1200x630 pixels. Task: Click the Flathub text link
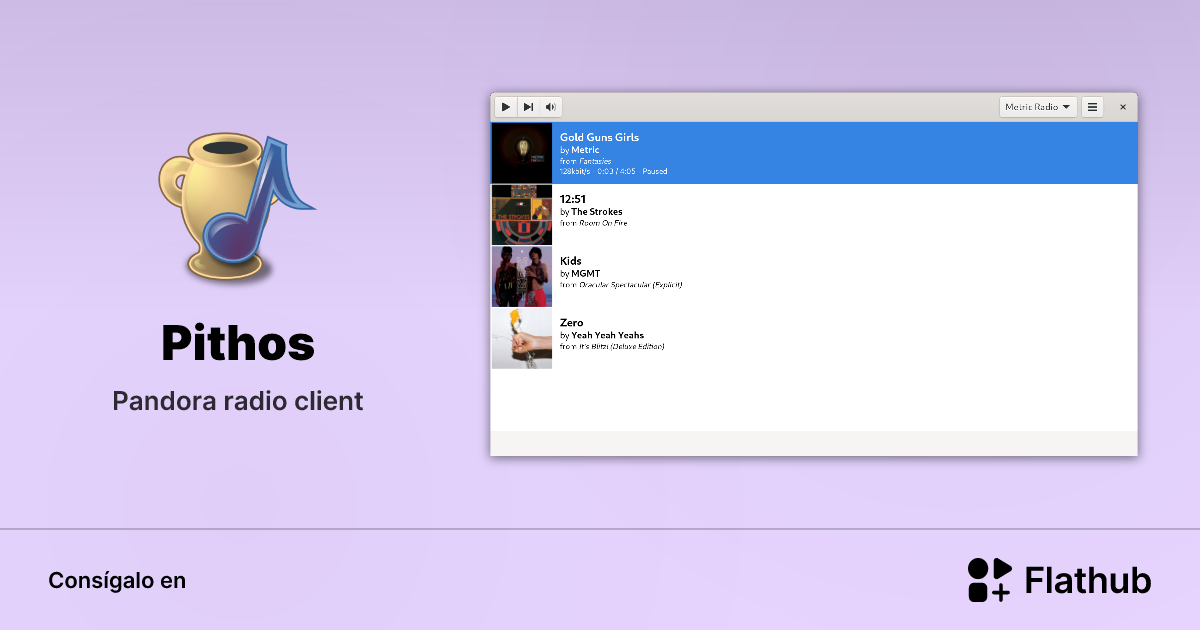(1087, 579)
